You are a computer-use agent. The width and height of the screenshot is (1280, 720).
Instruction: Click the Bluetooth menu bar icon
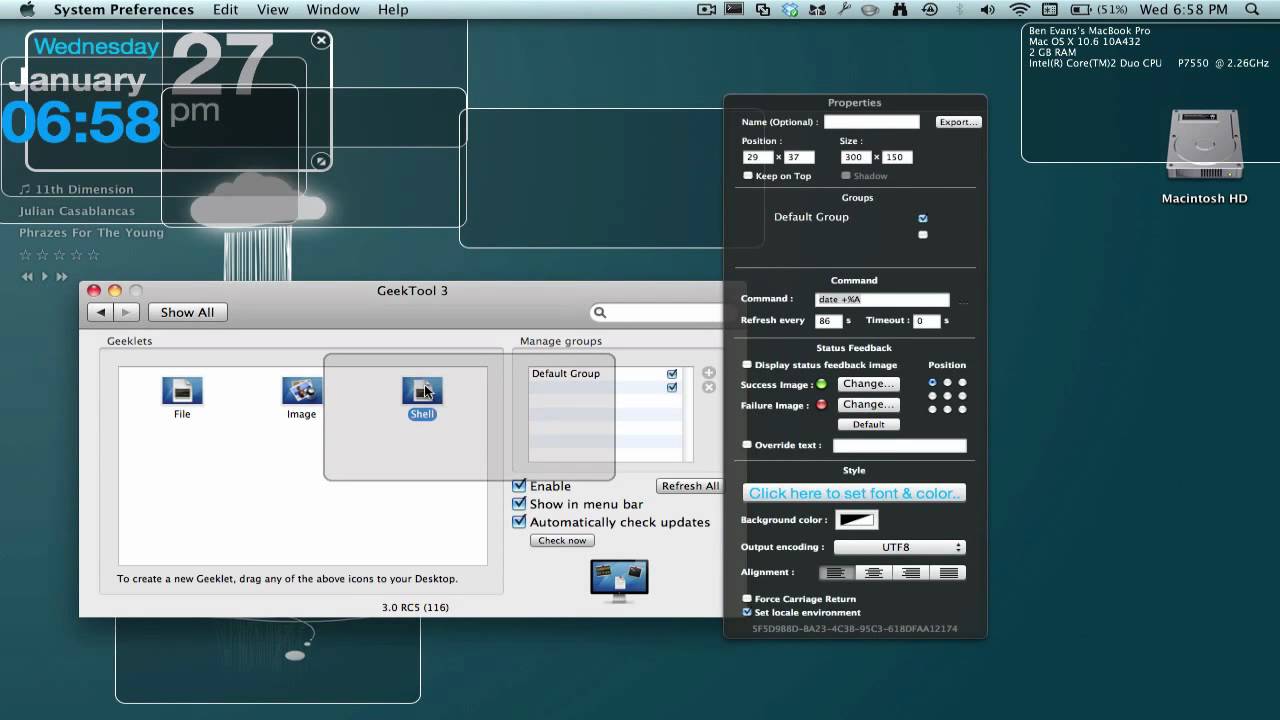click(959, 9)
